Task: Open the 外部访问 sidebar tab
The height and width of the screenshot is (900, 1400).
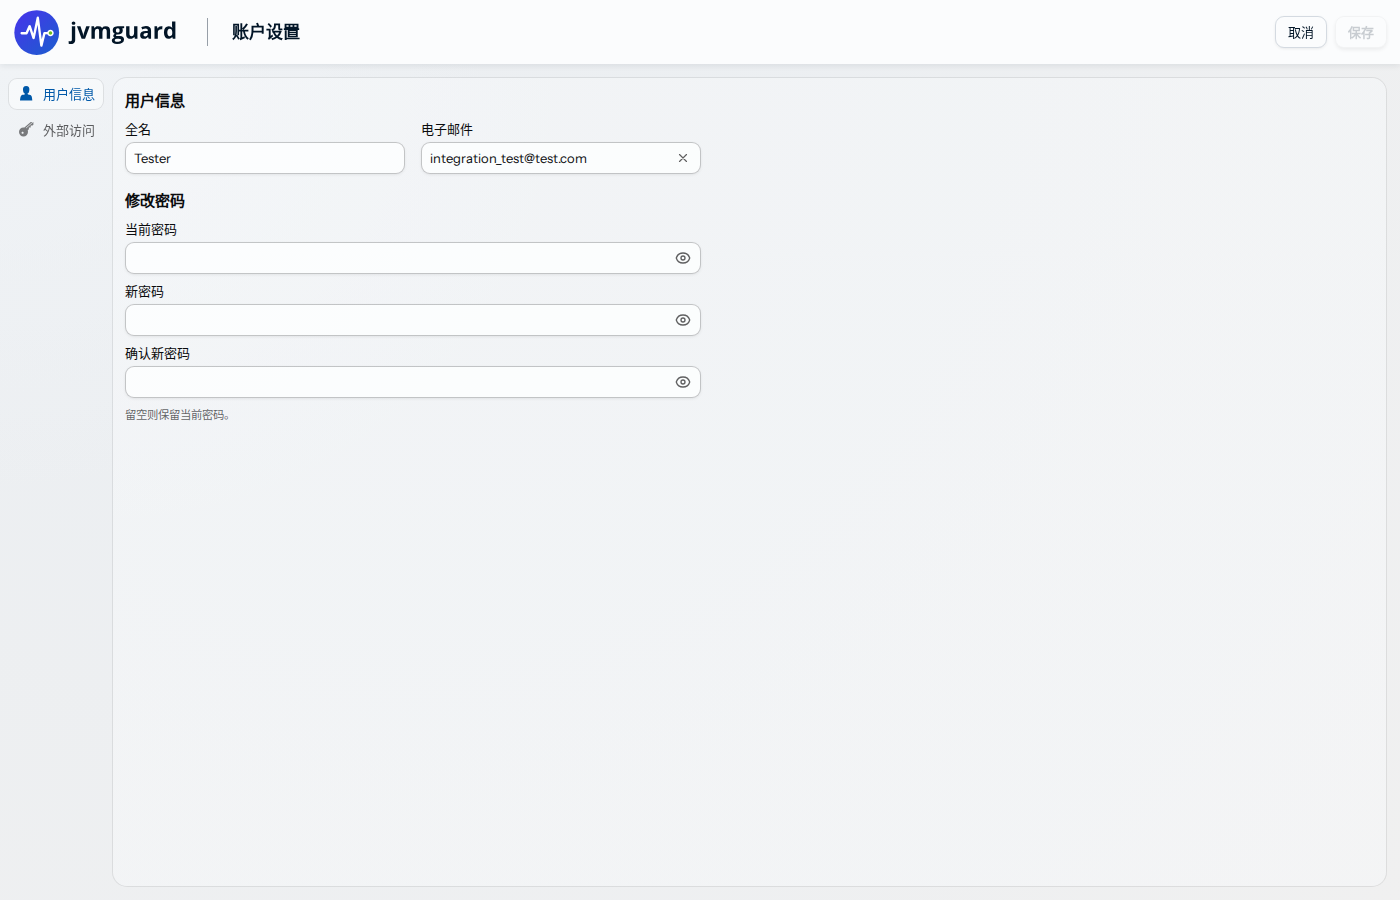Action: pyautogui.click(x=56, y=130)
